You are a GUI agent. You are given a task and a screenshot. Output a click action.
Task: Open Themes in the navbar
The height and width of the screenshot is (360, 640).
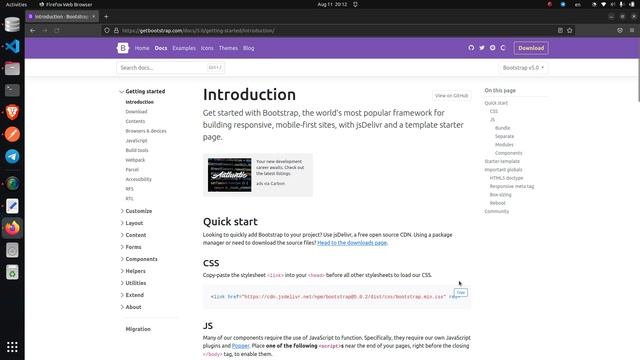click(x=228, y=48)
